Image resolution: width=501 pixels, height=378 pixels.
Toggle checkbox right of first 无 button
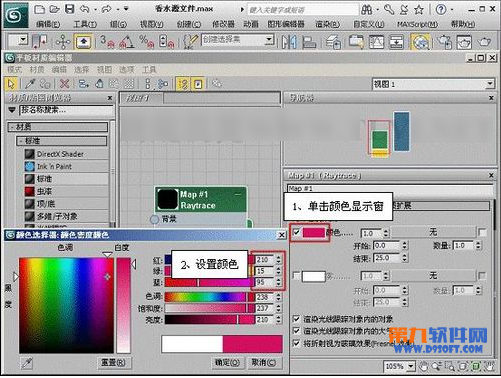482,232
